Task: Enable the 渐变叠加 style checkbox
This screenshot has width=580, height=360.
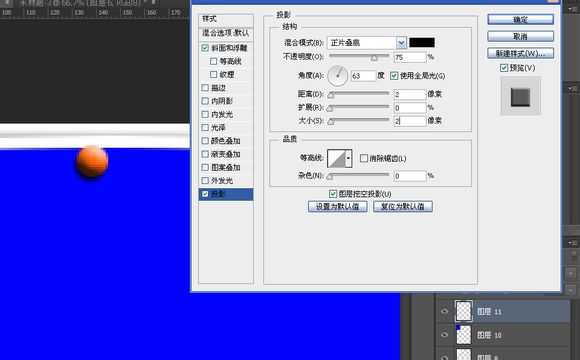Action: (x=205, y=154)
